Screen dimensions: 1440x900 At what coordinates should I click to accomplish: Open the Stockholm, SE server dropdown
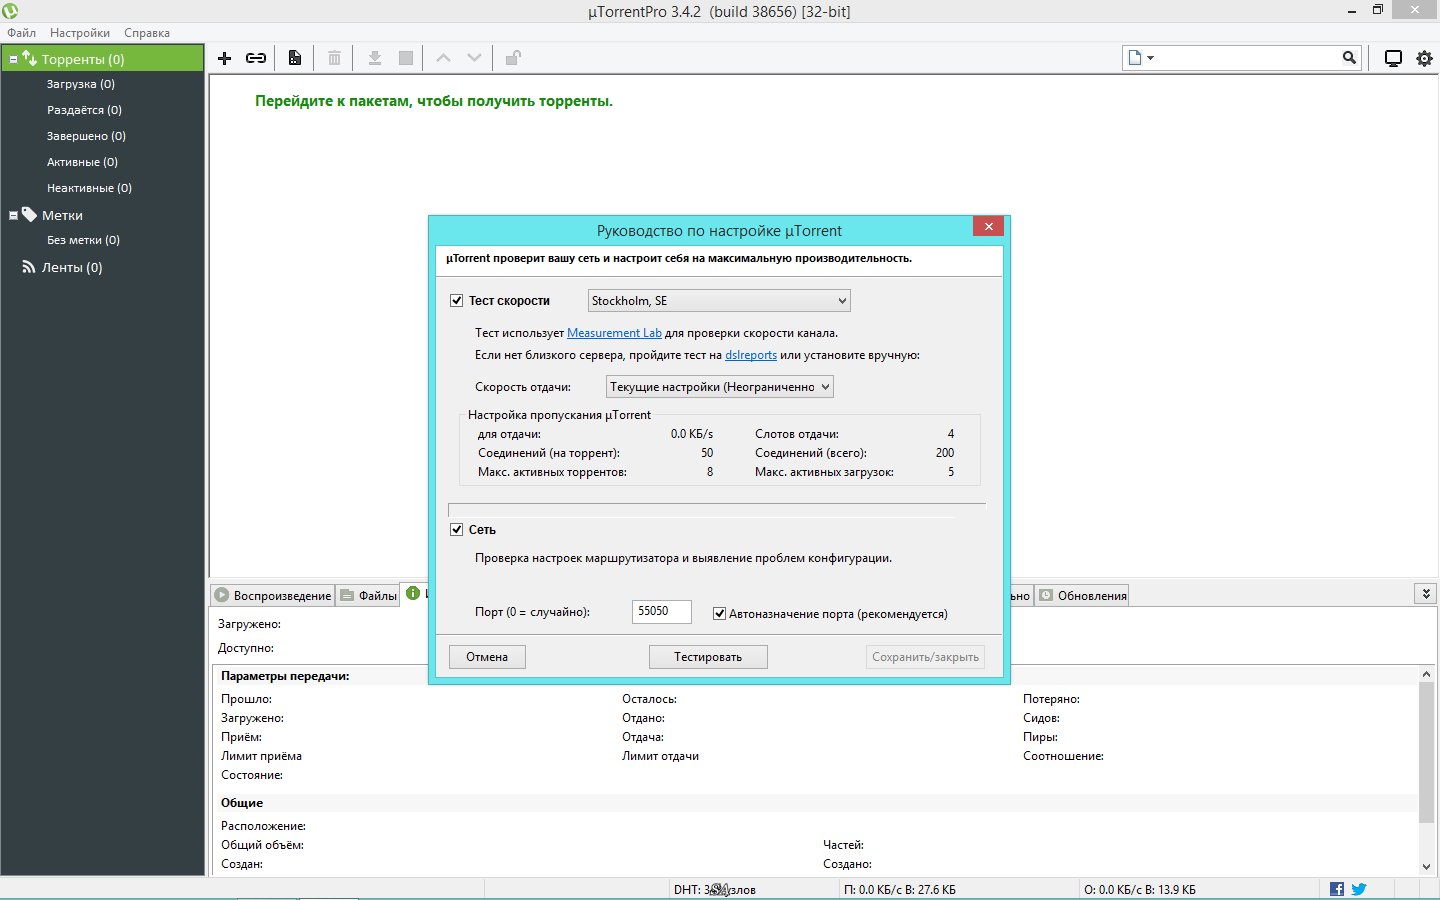(x=719, y=300)
